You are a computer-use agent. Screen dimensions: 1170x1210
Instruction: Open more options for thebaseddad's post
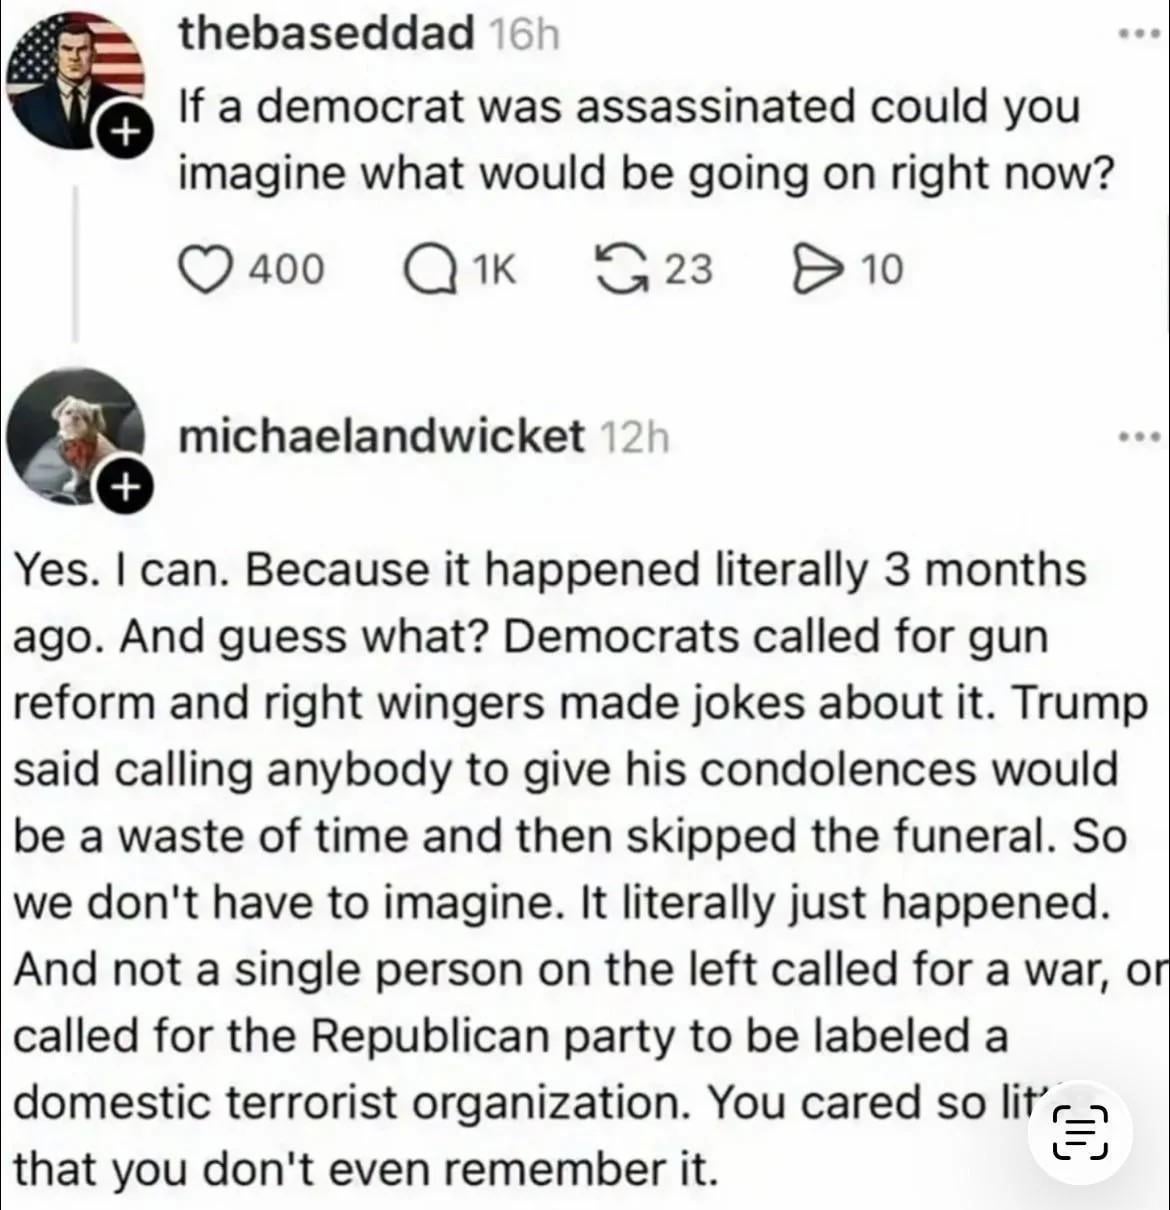[1140, 36]
